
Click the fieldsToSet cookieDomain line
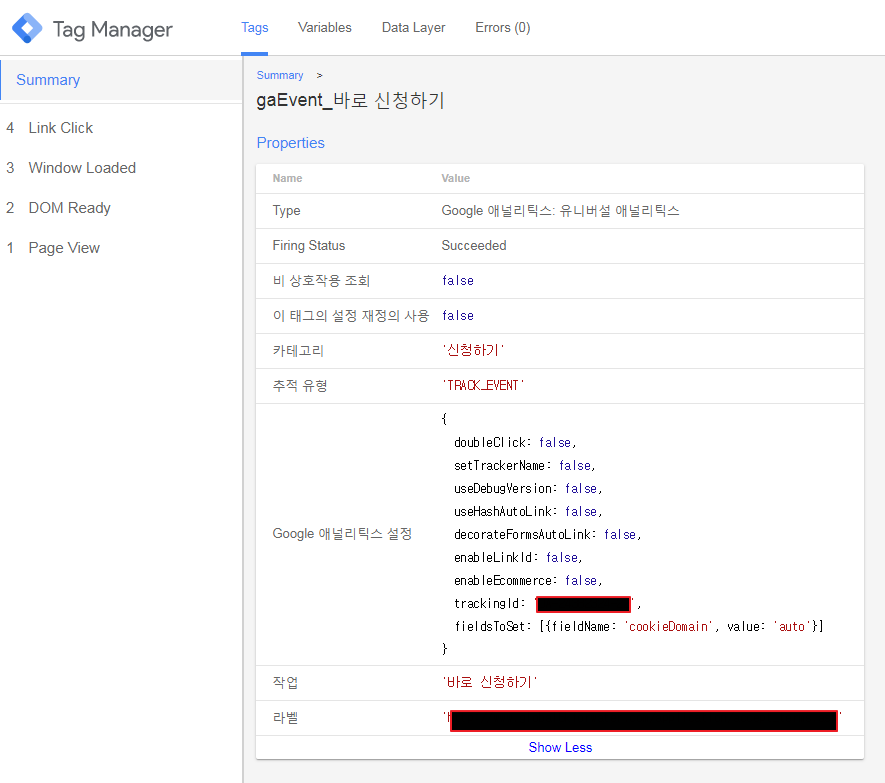coord(639,627)
